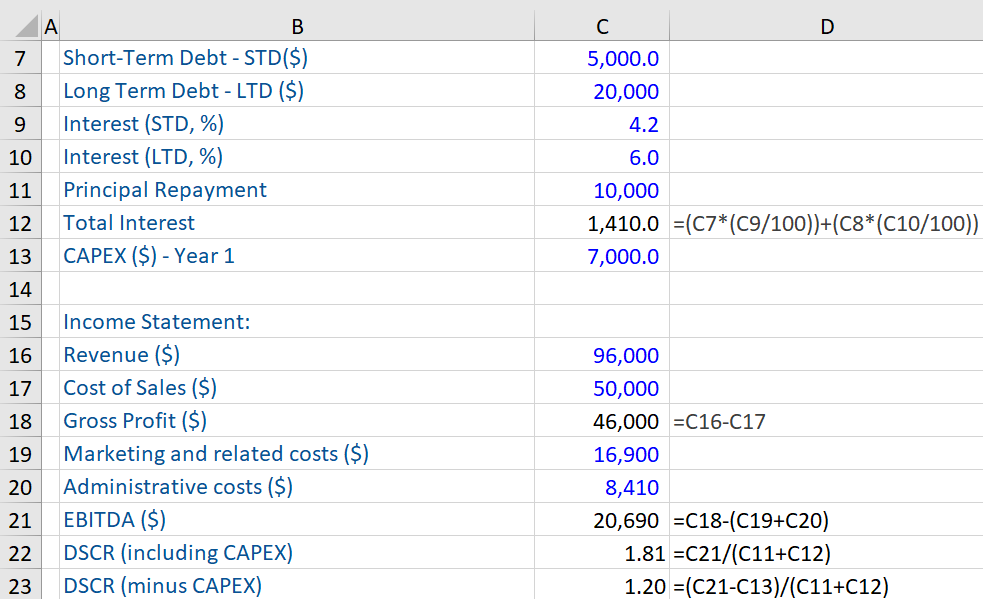Click the Revenue value 96,000 cell
The height and width of the screenshot is (599, 983).
[x=601, y=354]
